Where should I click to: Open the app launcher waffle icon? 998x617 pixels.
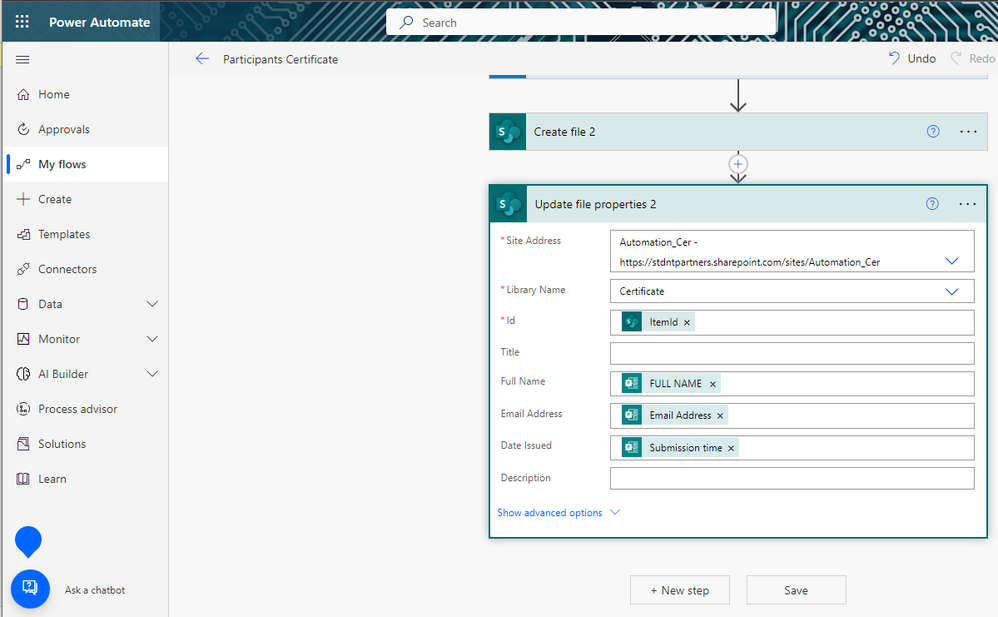coord(22,22)
